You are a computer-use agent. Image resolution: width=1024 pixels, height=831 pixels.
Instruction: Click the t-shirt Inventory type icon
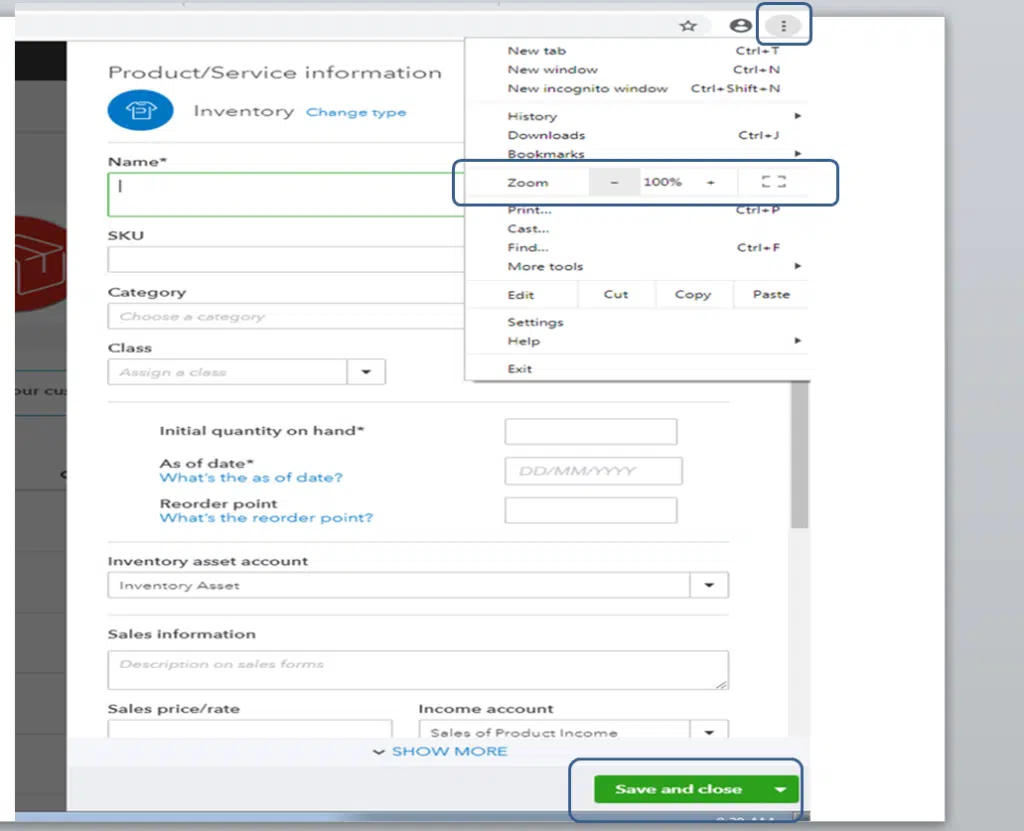(x=140, y=110)
